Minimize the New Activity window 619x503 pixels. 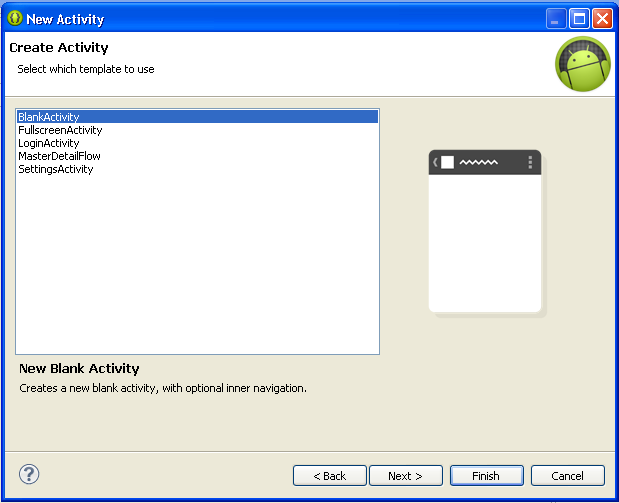[555, 19]
